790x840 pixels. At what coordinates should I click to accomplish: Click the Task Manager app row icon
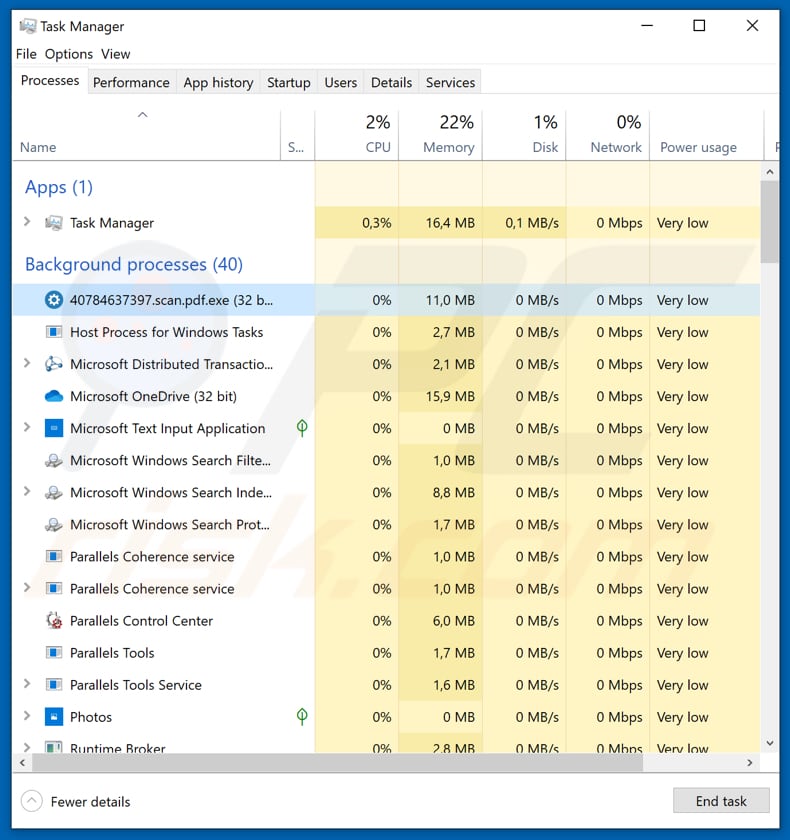[x=54, y=223]
